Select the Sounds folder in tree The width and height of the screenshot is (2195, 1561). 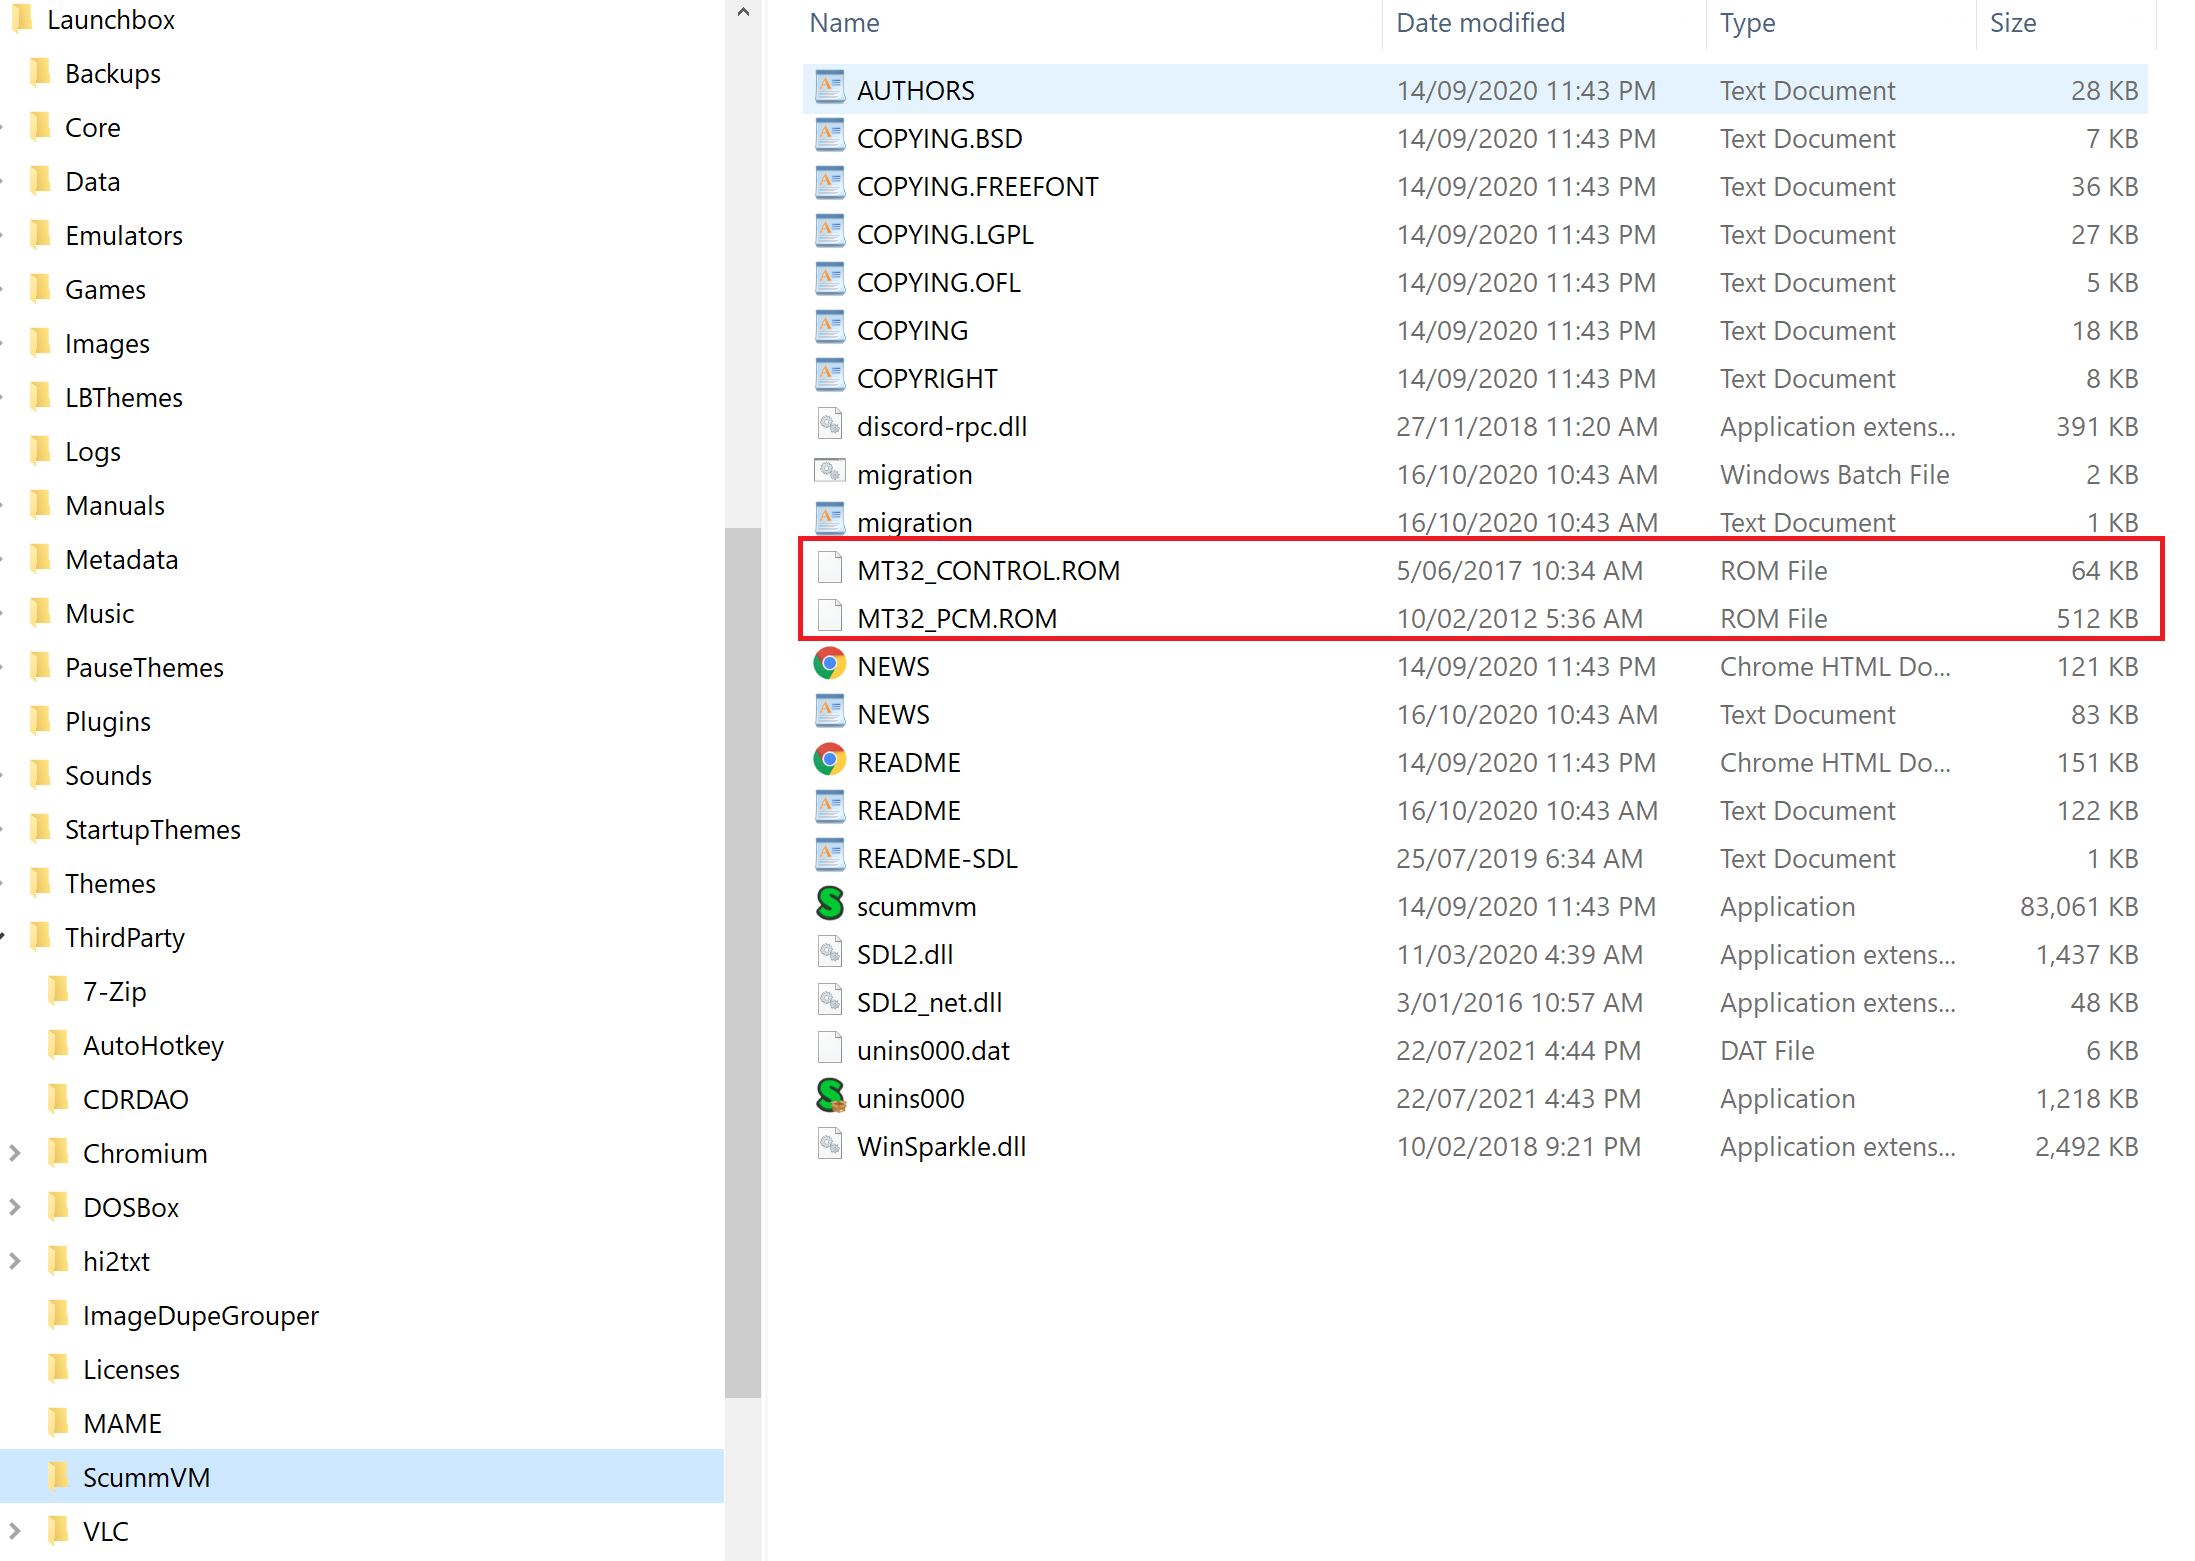point(108,776)
